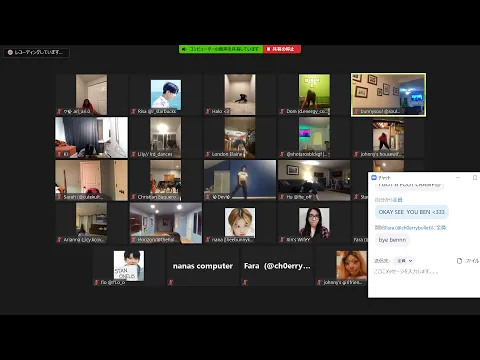Select Ho @fie_elf living room video tile
Screen dimensions: 480x360
[314, 180]
